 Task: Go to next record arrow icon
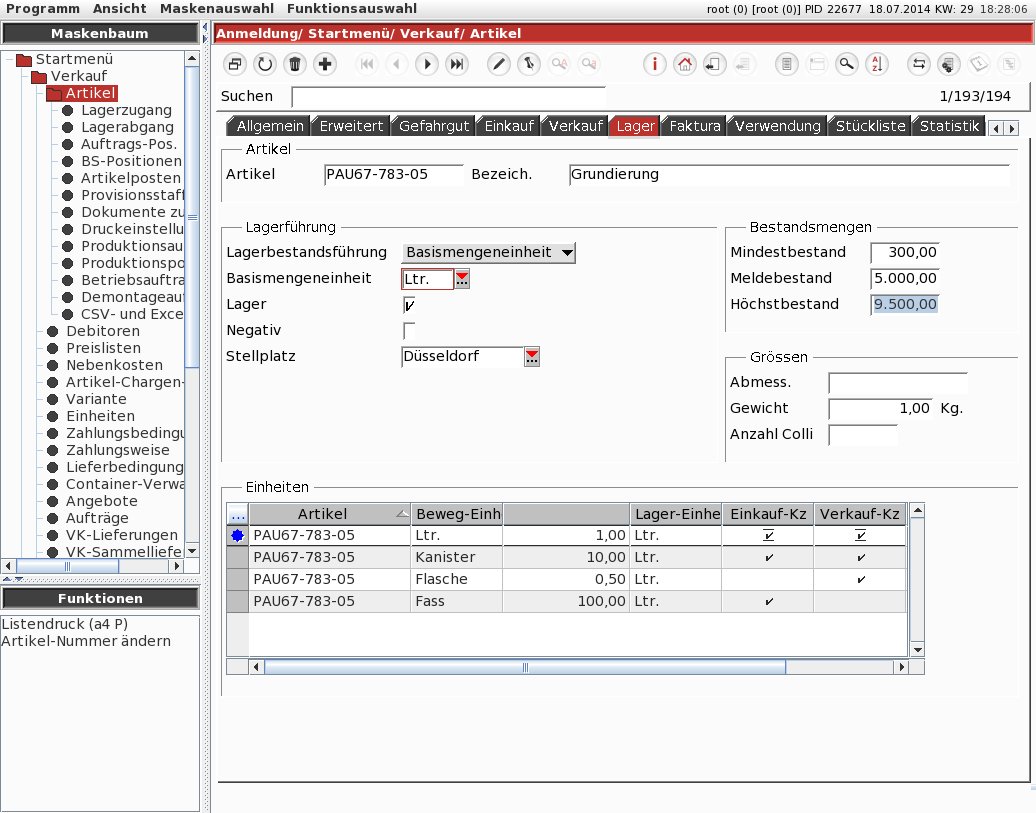427,64
